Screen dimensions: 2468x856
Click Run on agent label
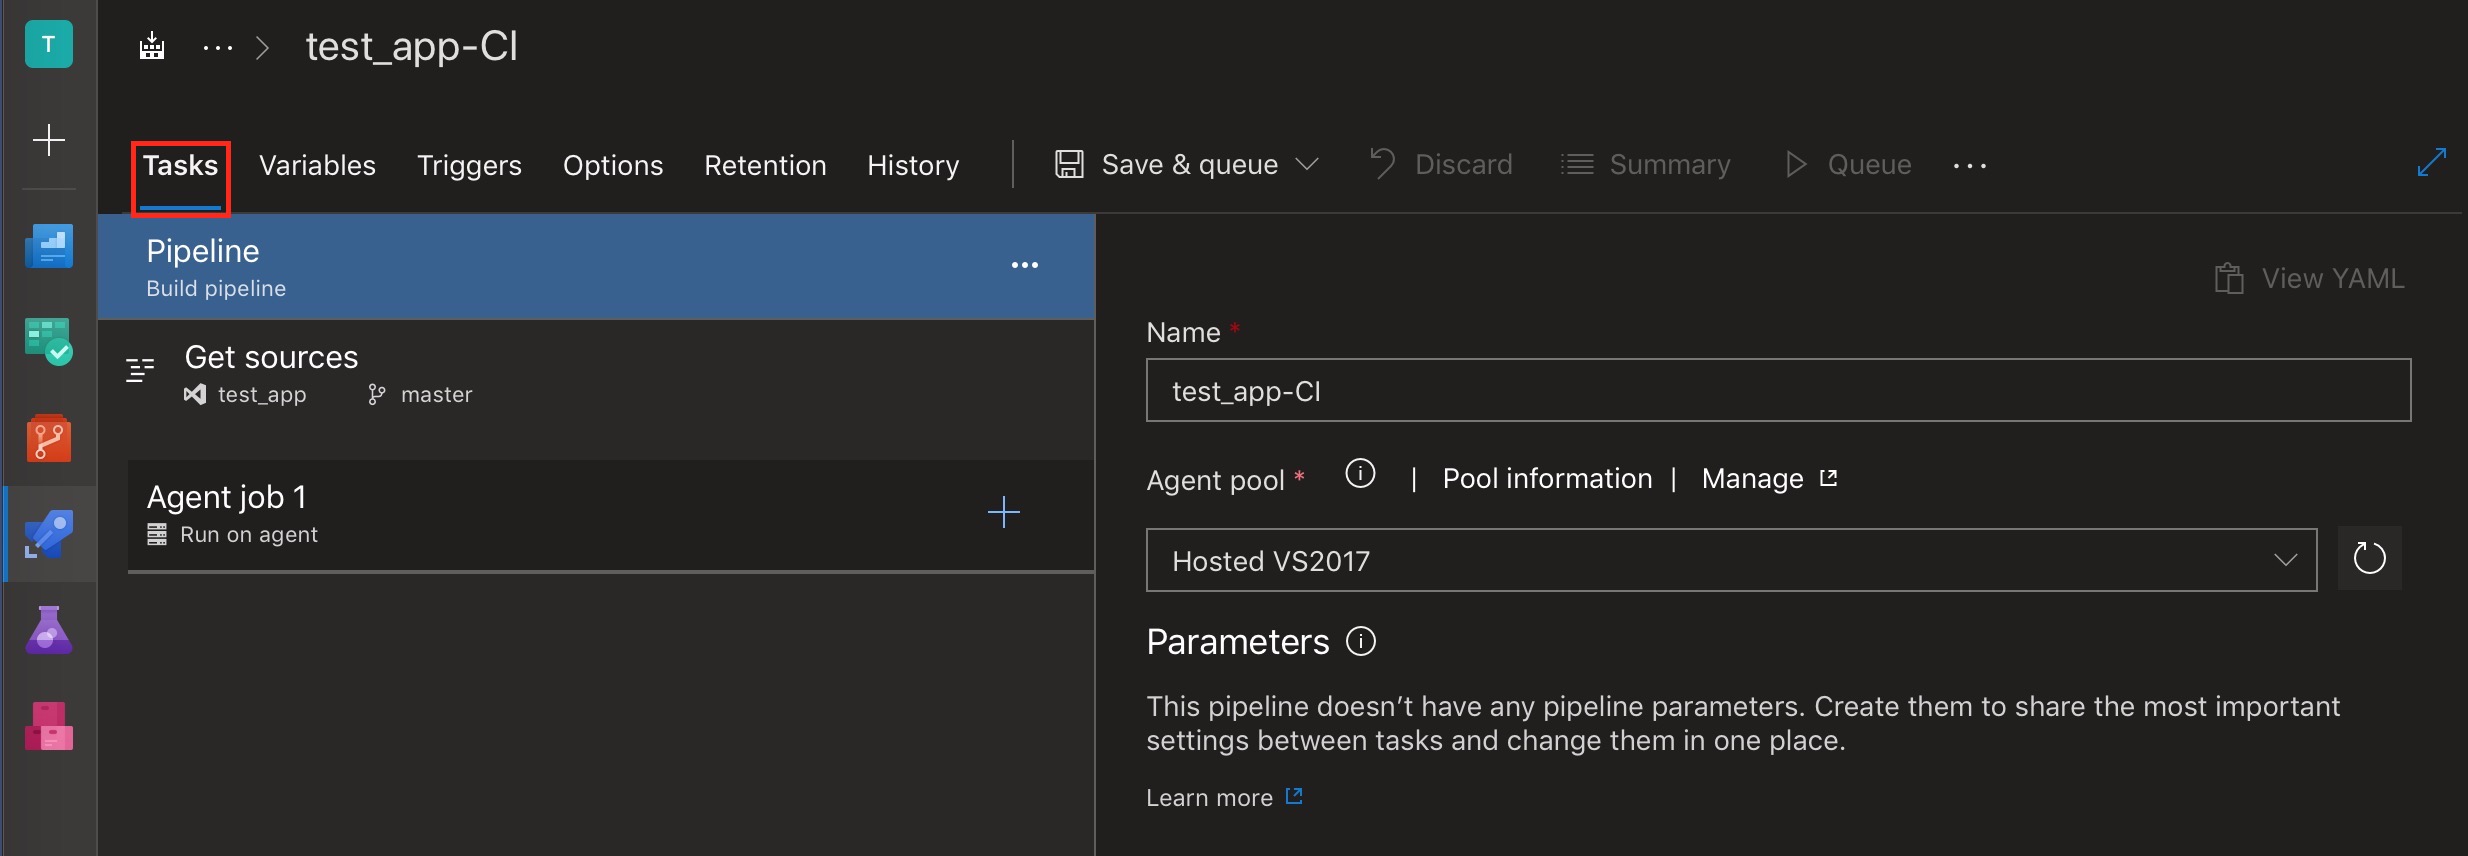[249, 535]
